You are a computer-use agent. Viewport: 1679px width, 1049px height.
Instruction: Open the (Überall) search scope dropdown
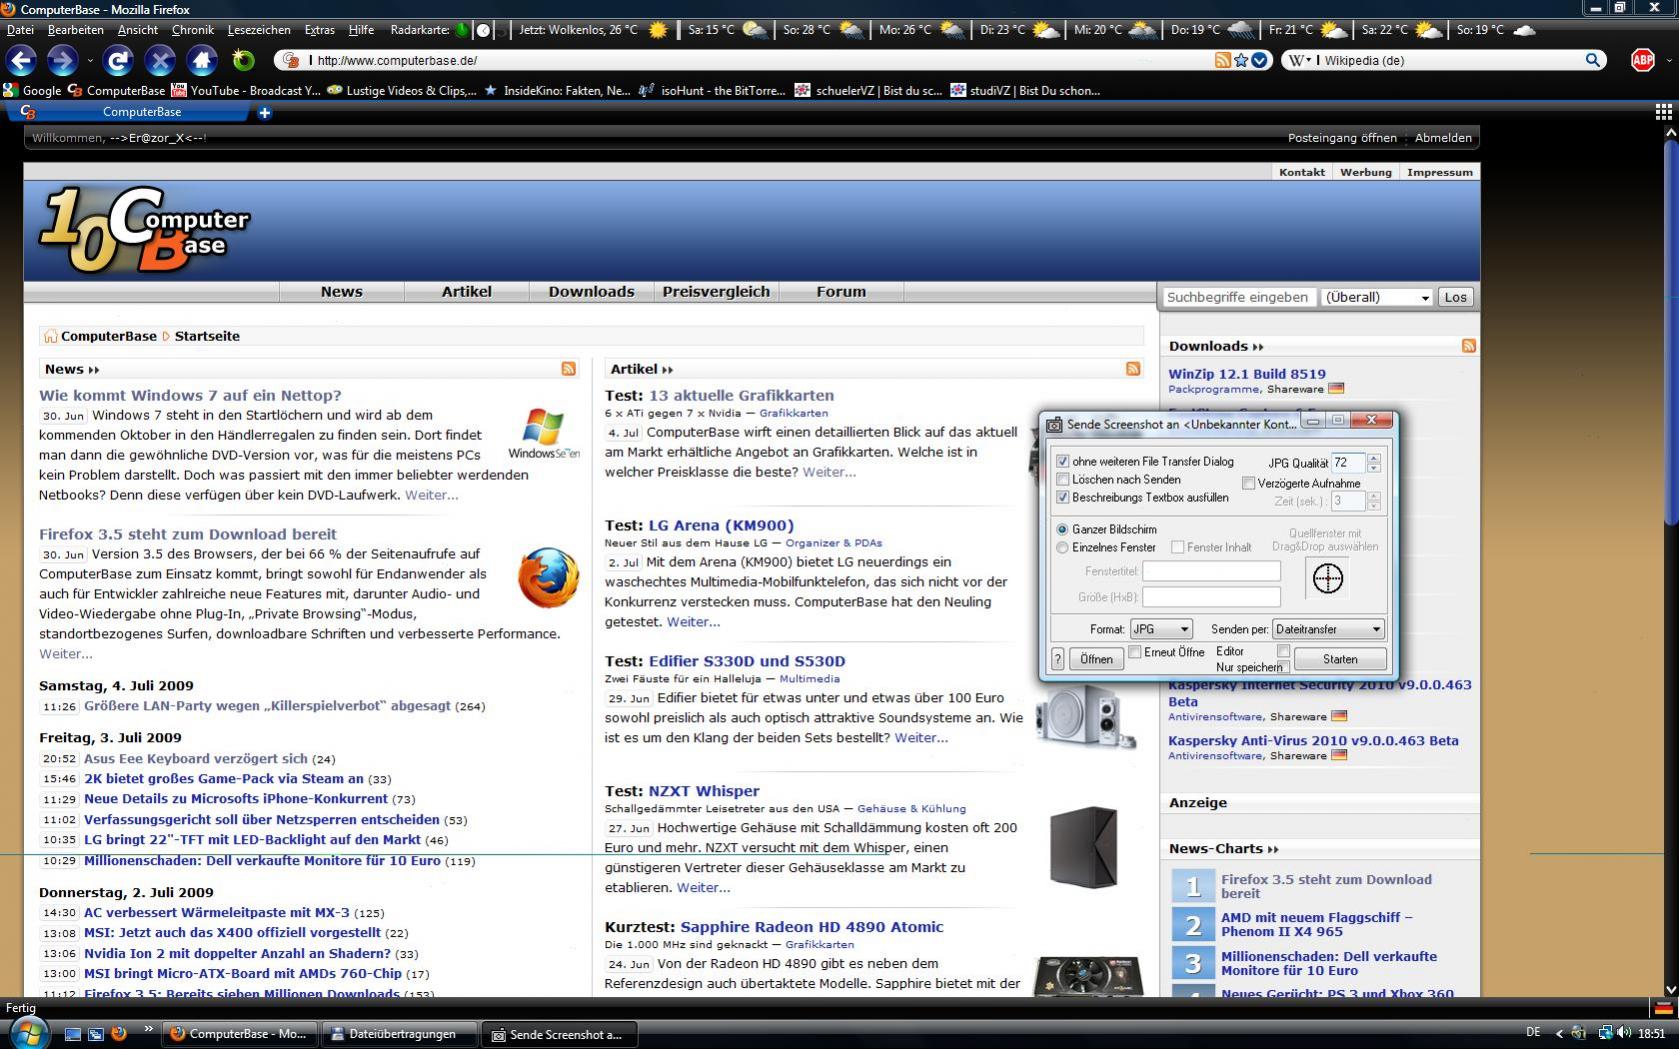click(1377, 297)
